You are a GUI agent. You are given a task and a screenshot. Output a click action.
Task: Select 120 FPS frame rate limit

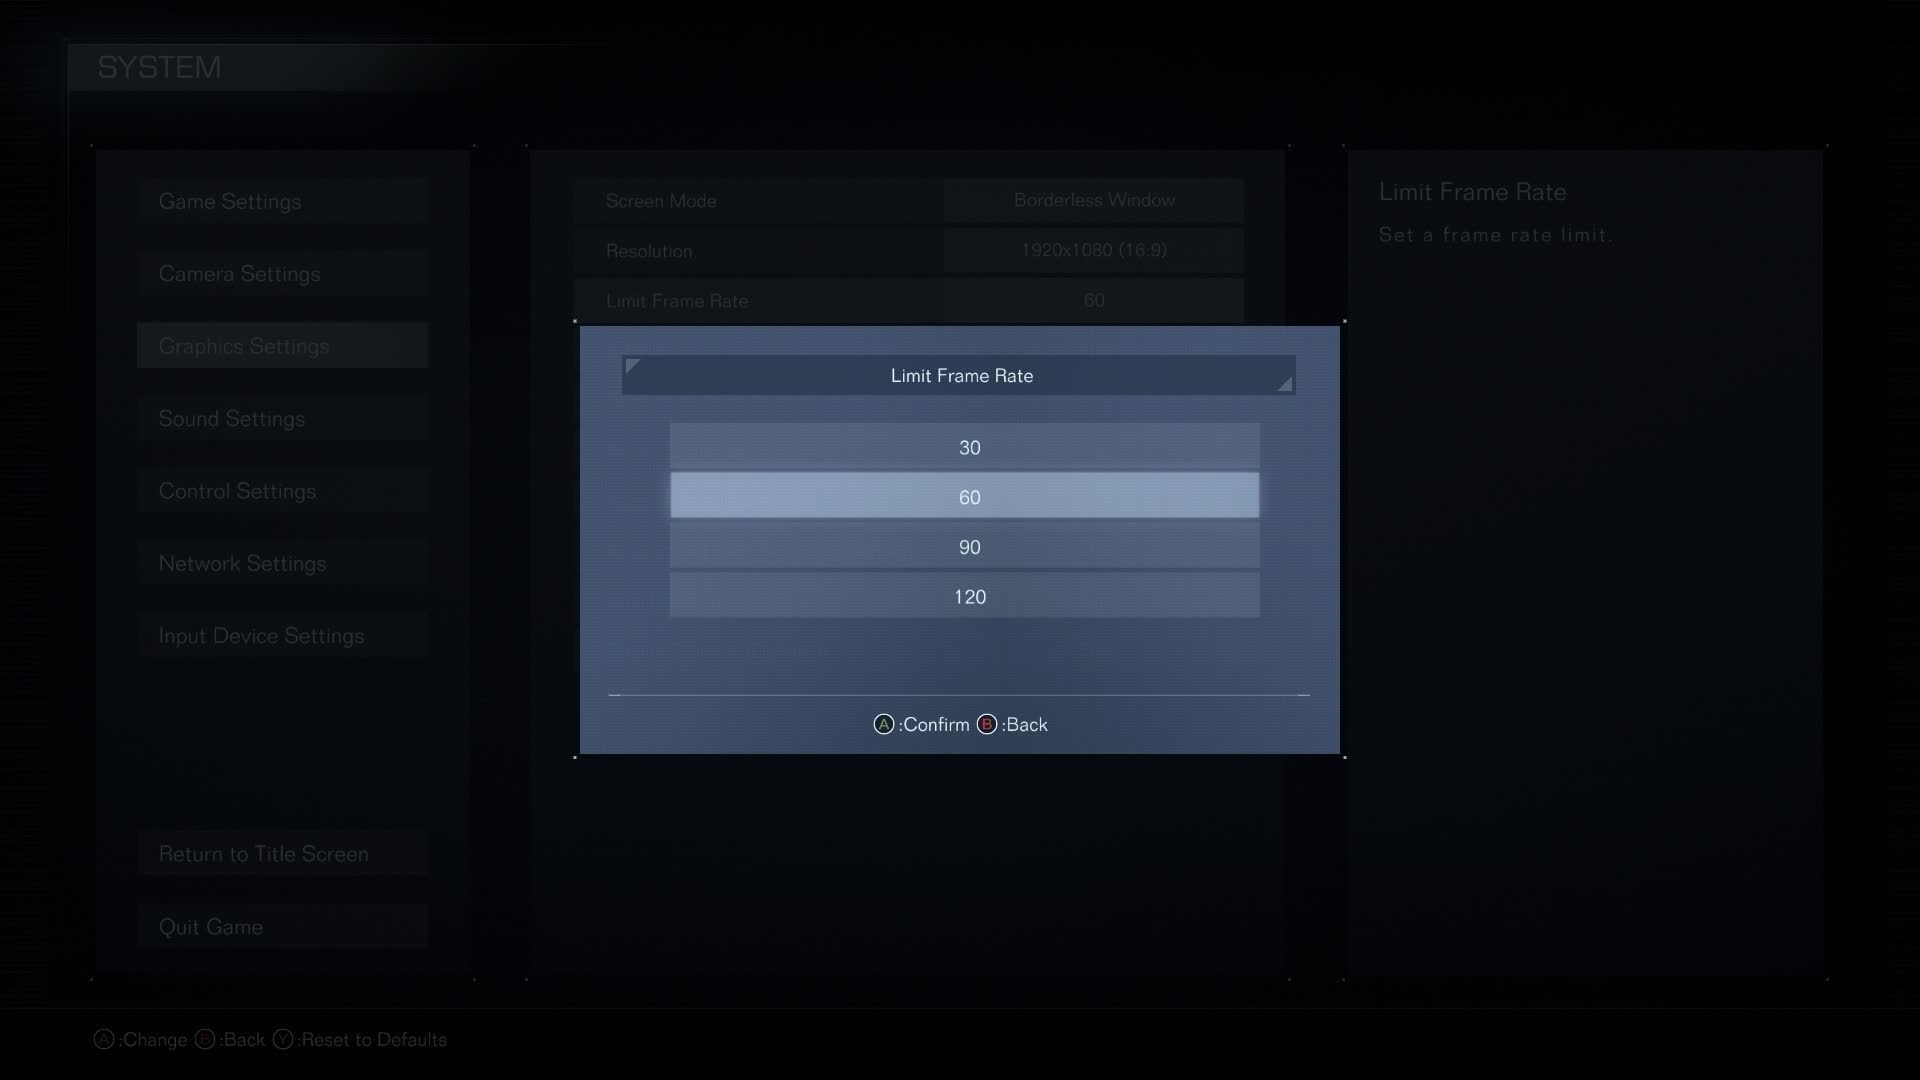[967, 596]
